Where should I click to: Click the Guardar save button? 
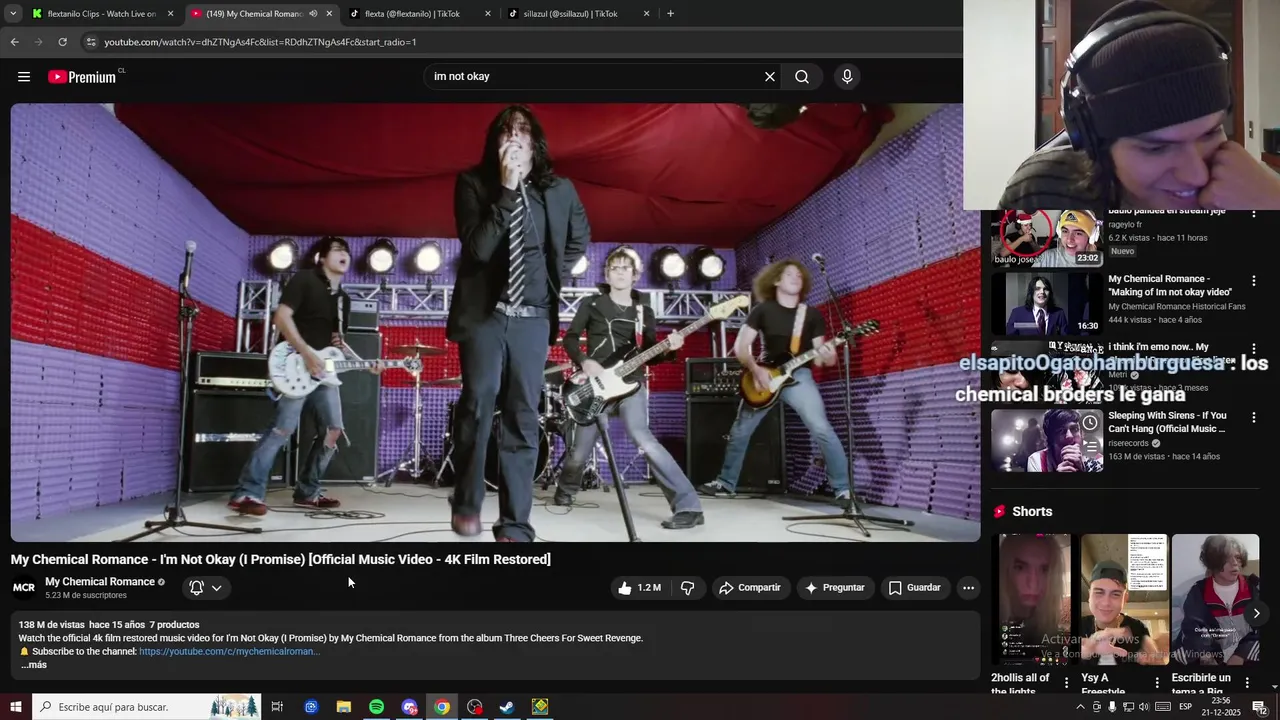(x=915, y=588)
